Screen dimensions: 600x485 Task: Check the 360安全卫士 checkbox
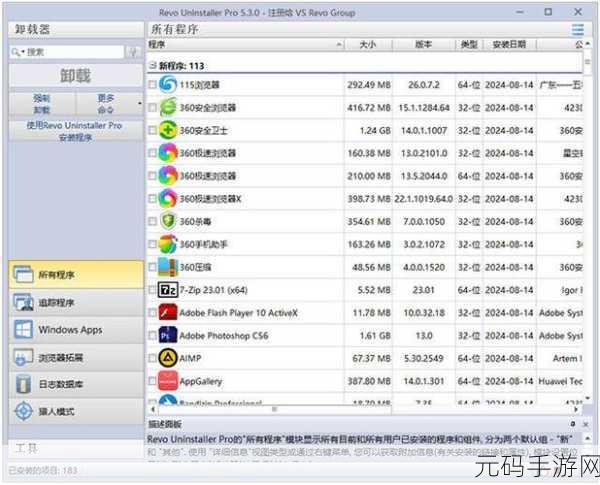[x=152, y=130]
